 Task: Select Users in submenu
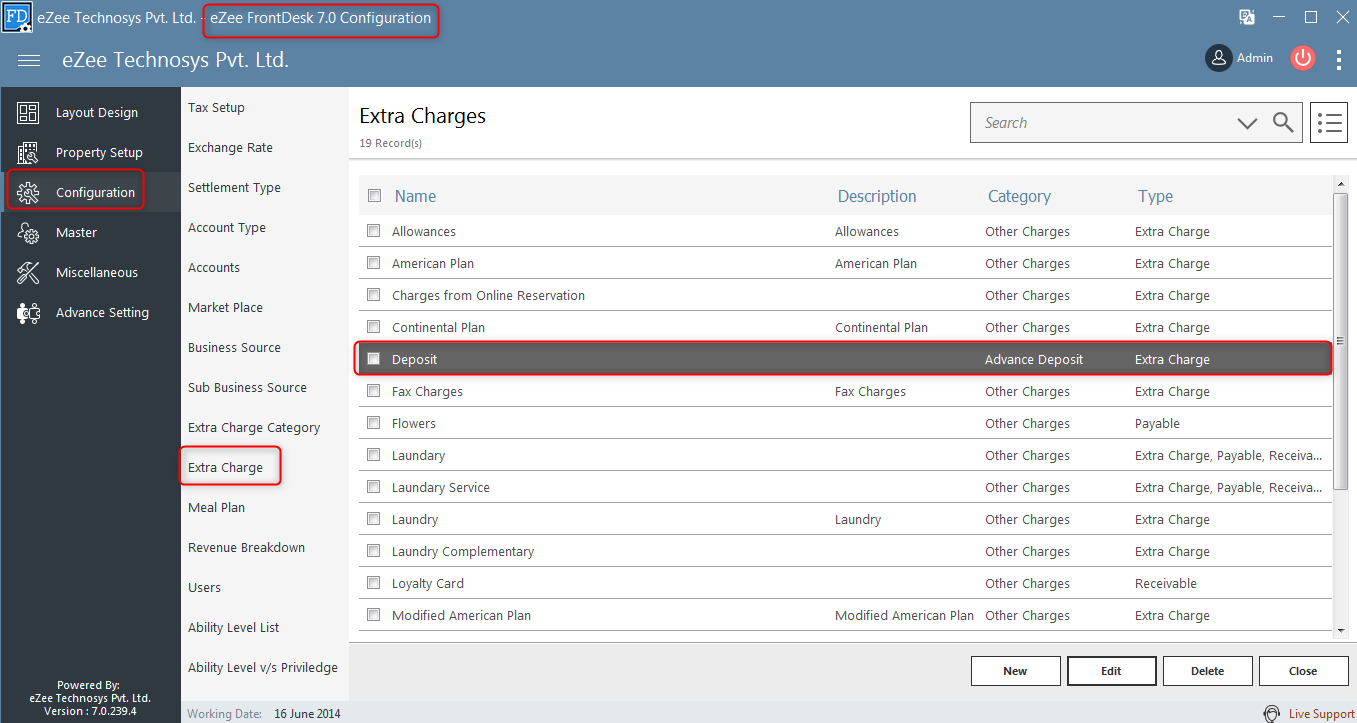click(x=204, y=588)
